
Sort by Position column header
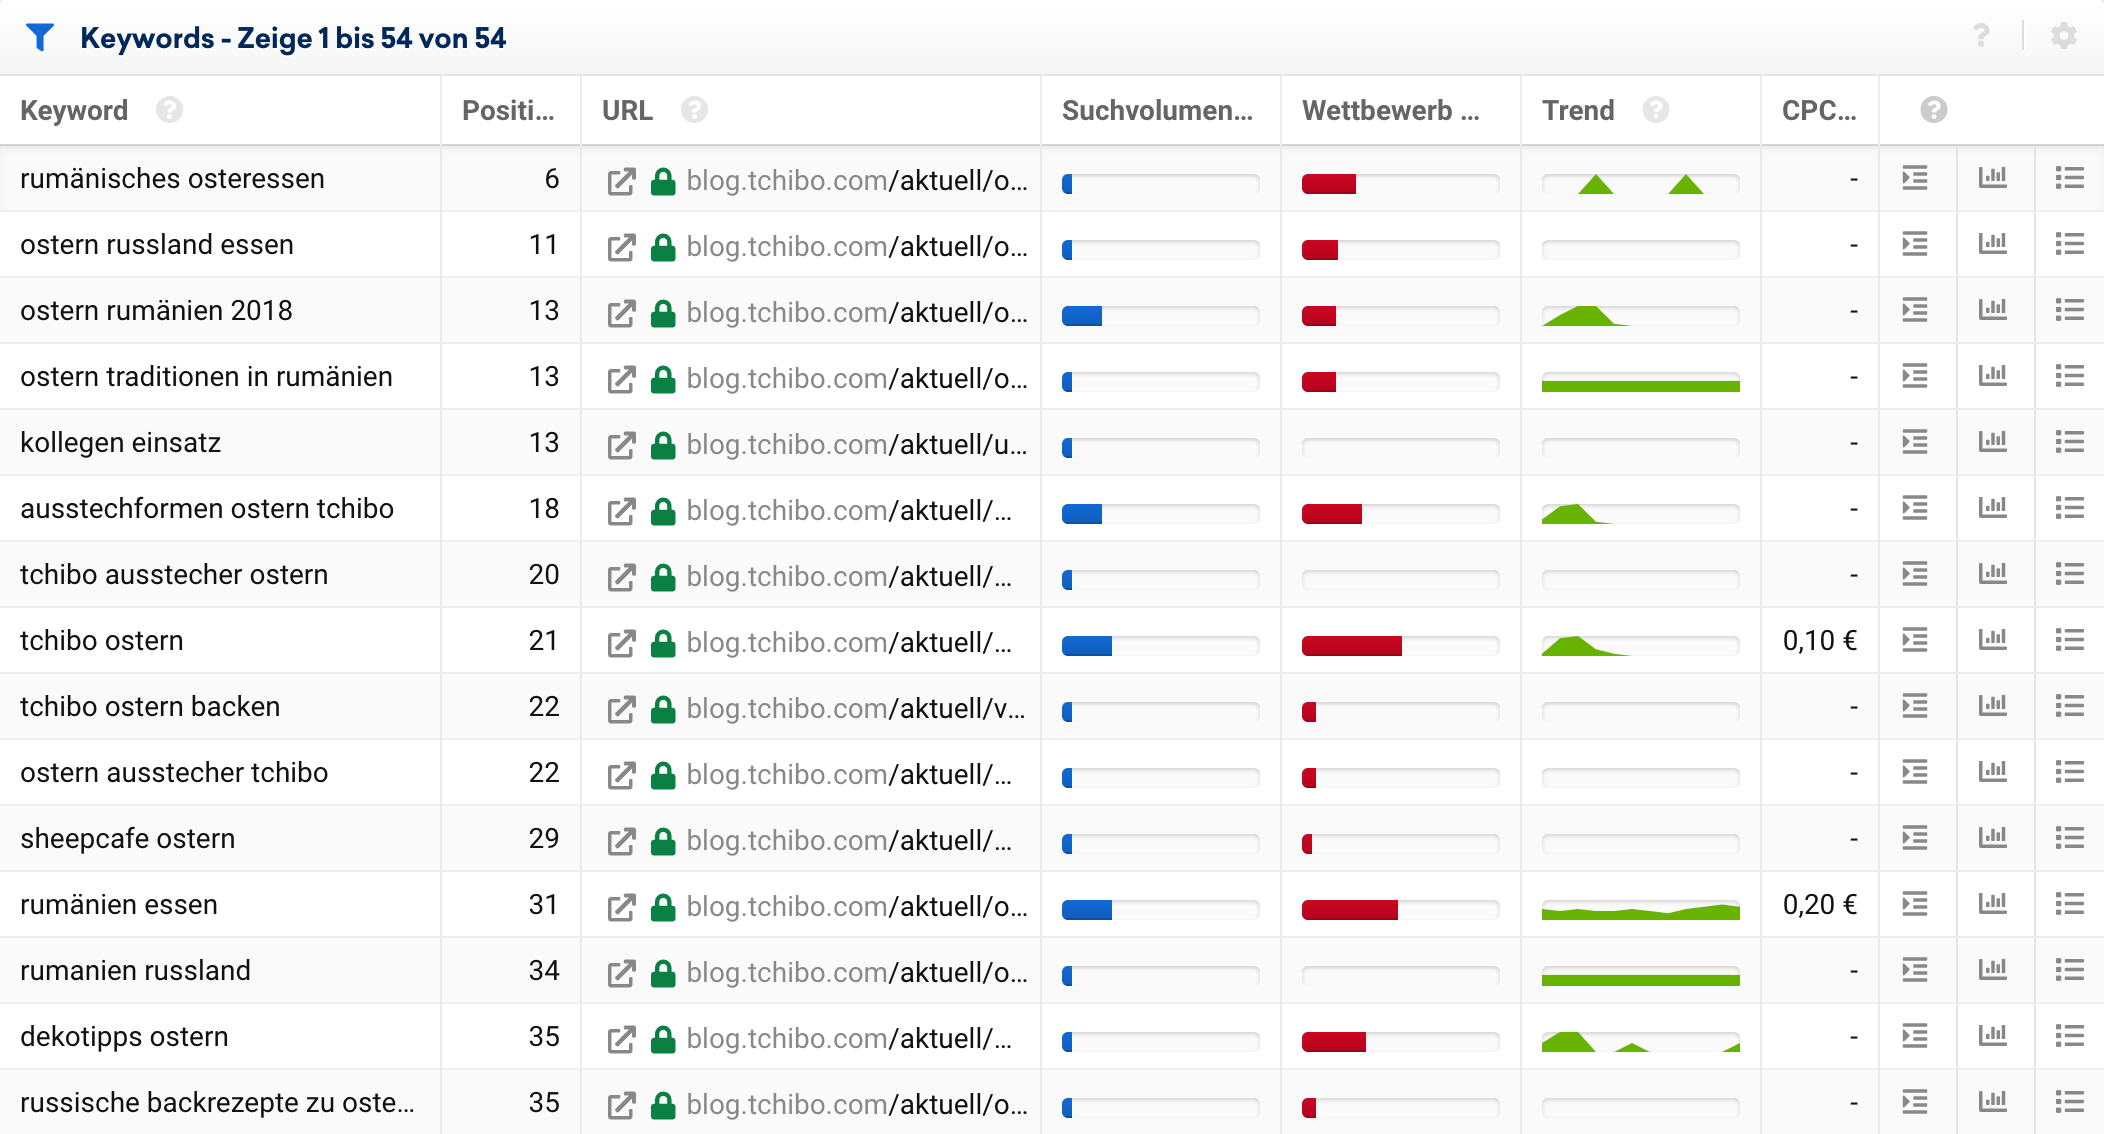[508, 110]
